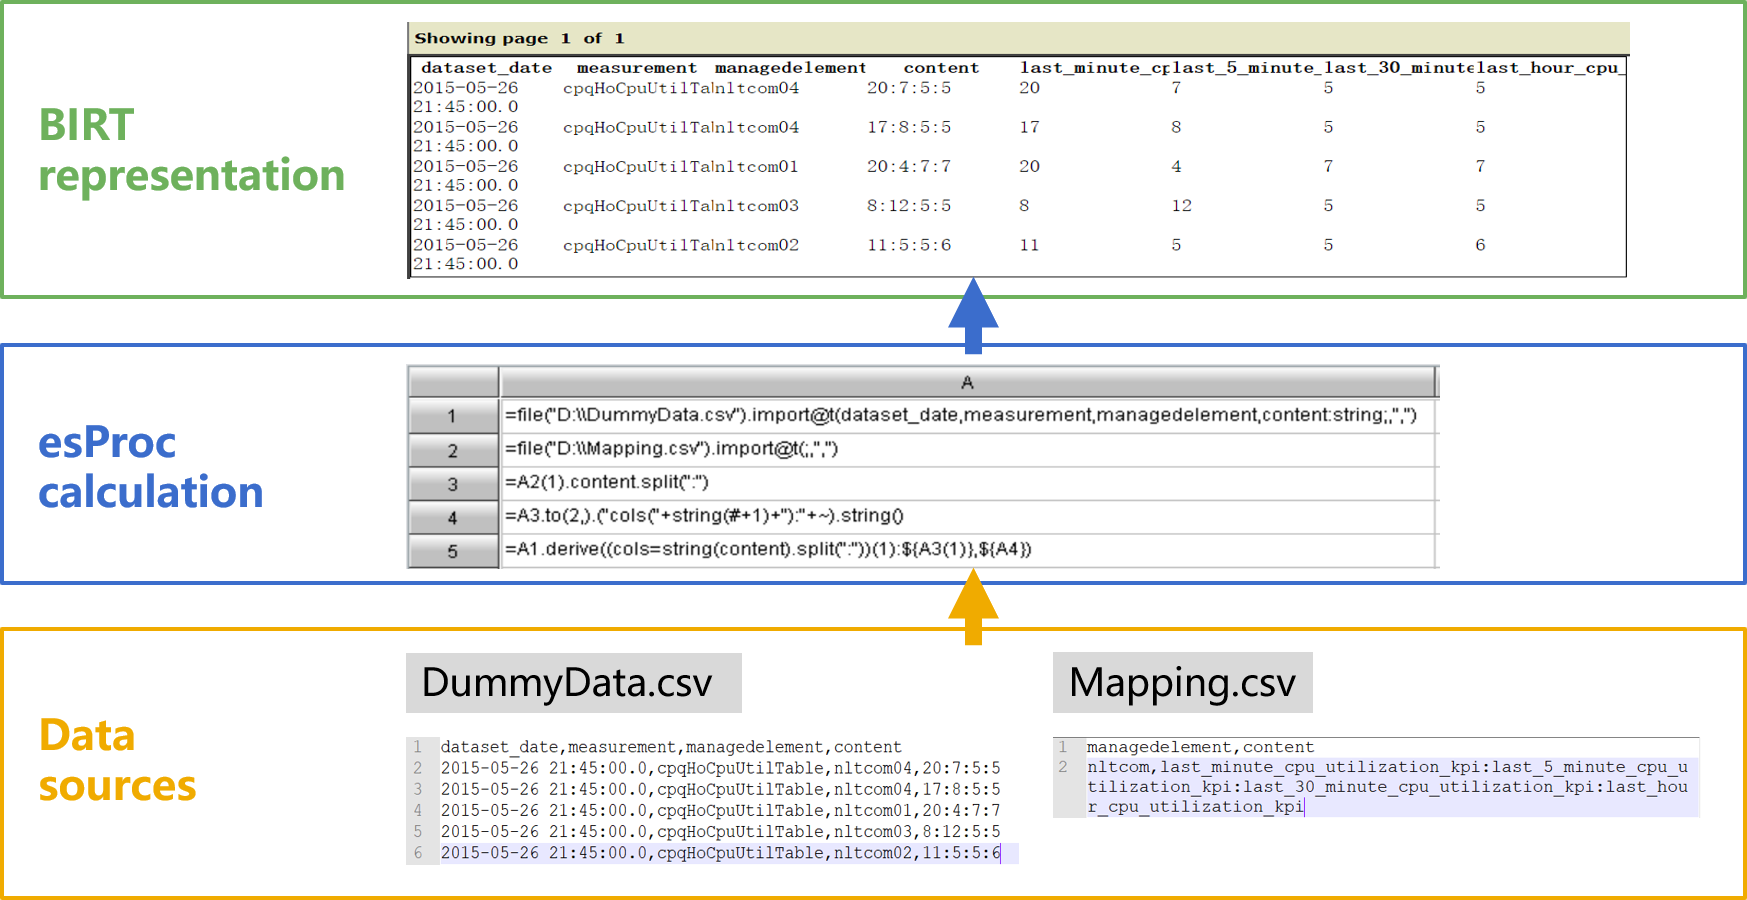Click value 11 in the last_minute column

pyautogui.click(x=1029, y=245)
